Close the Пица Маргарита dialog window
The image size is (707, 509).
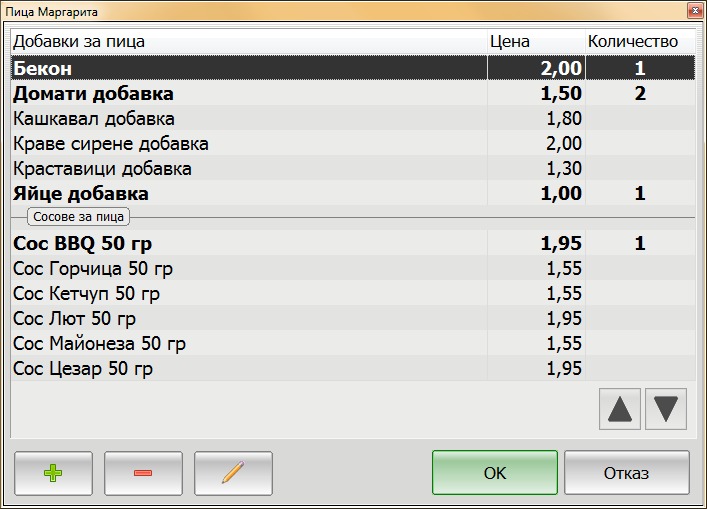coord(692,10)
